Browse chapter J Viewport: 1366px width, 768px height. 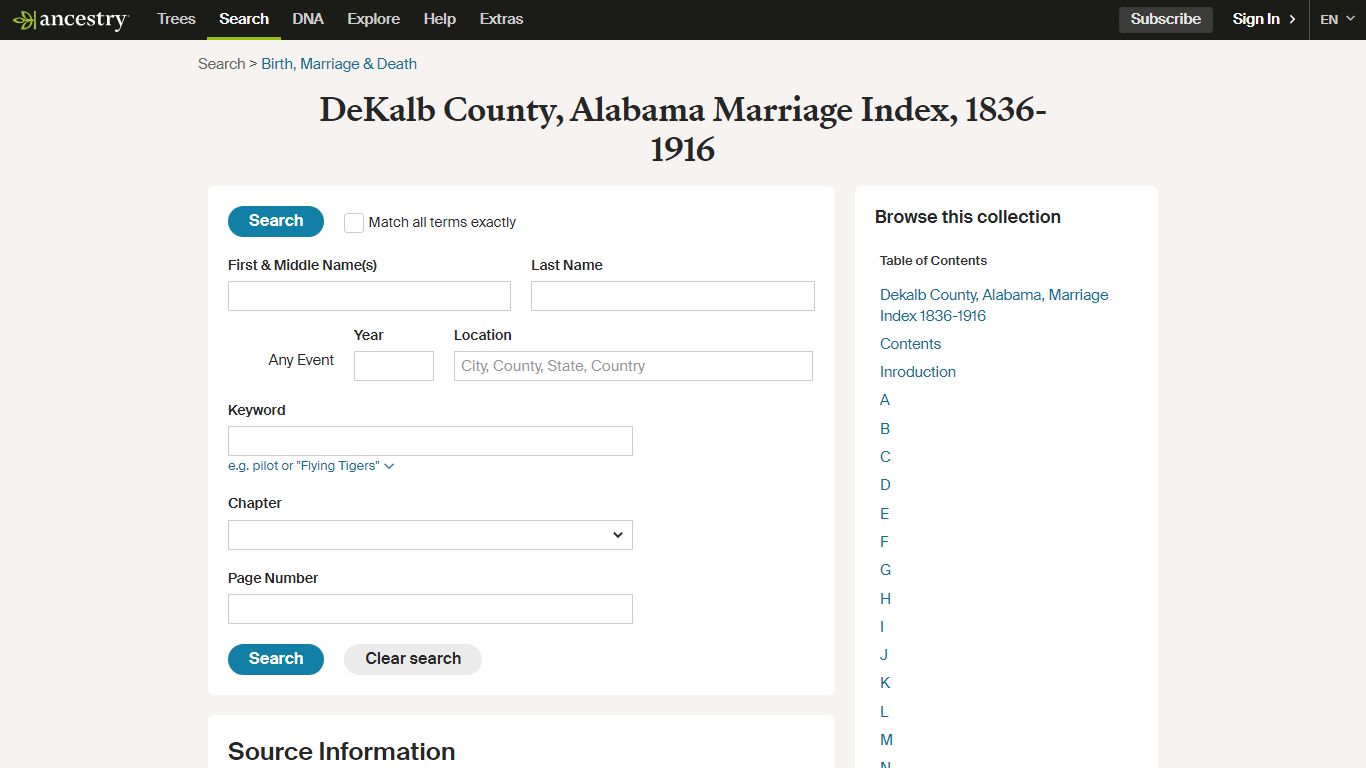click(884, 655)
